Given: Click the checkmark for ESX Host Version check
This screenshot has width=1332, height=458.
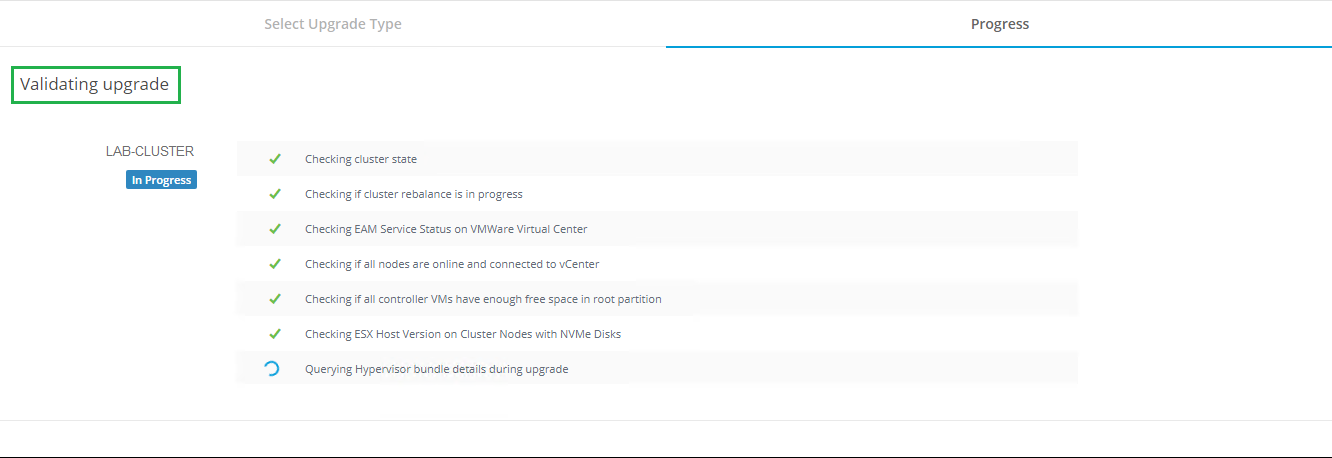Looking at the screenshot, I should point(275,334).
